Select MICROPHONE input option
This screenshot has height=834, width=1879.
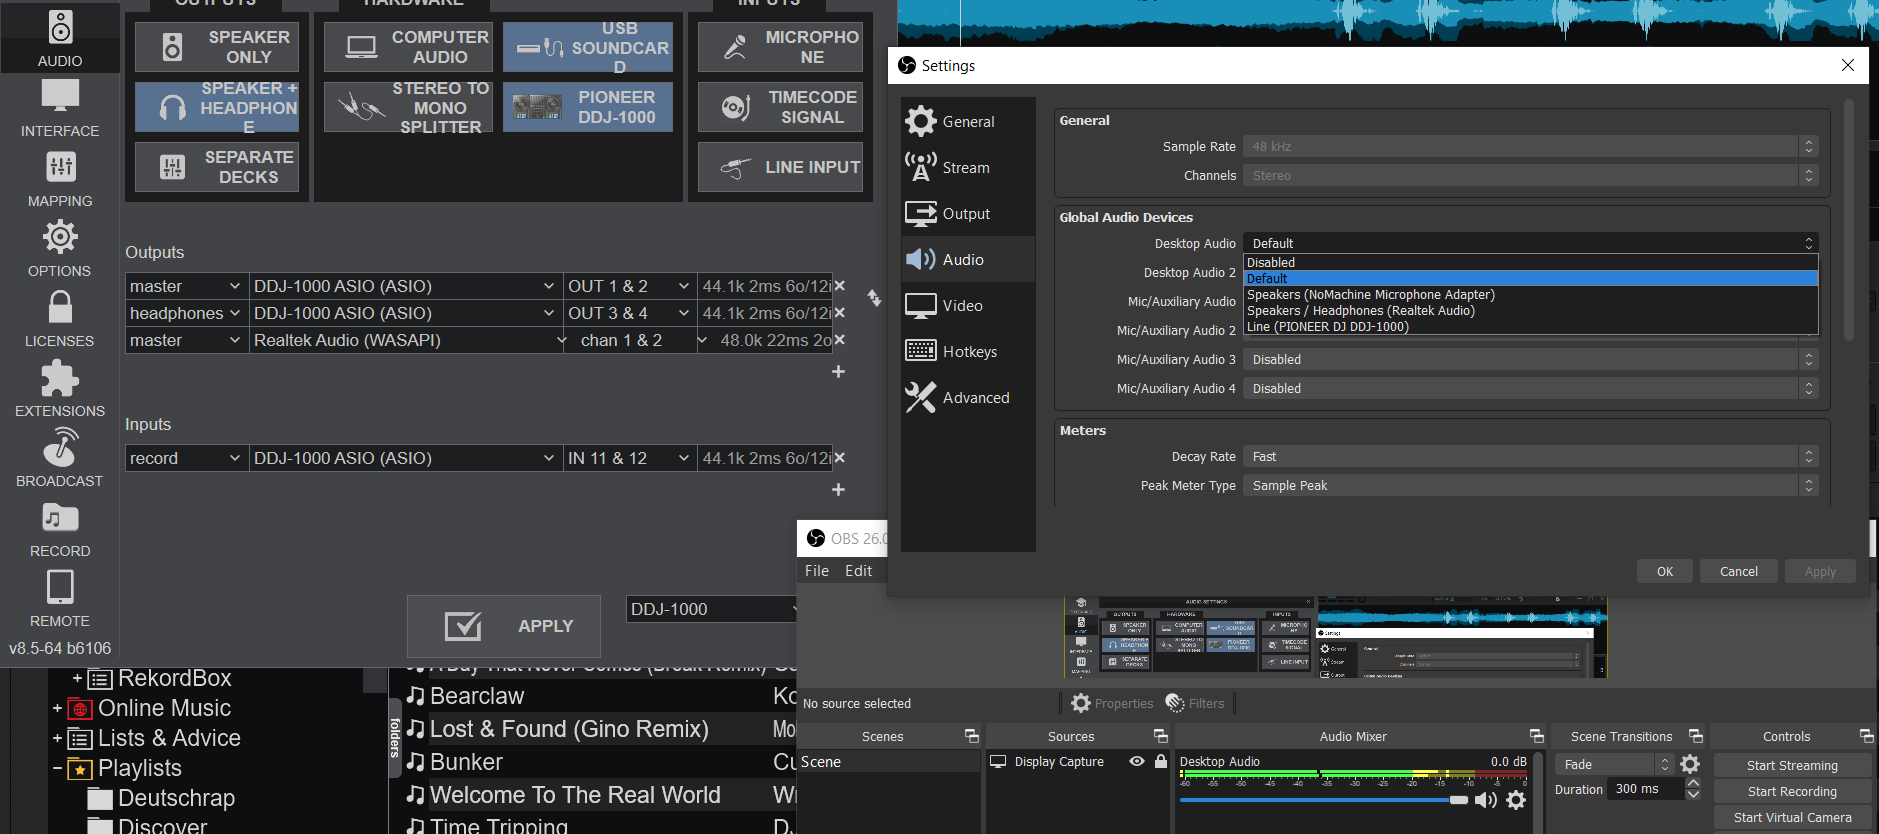click(x=780, y=47)
